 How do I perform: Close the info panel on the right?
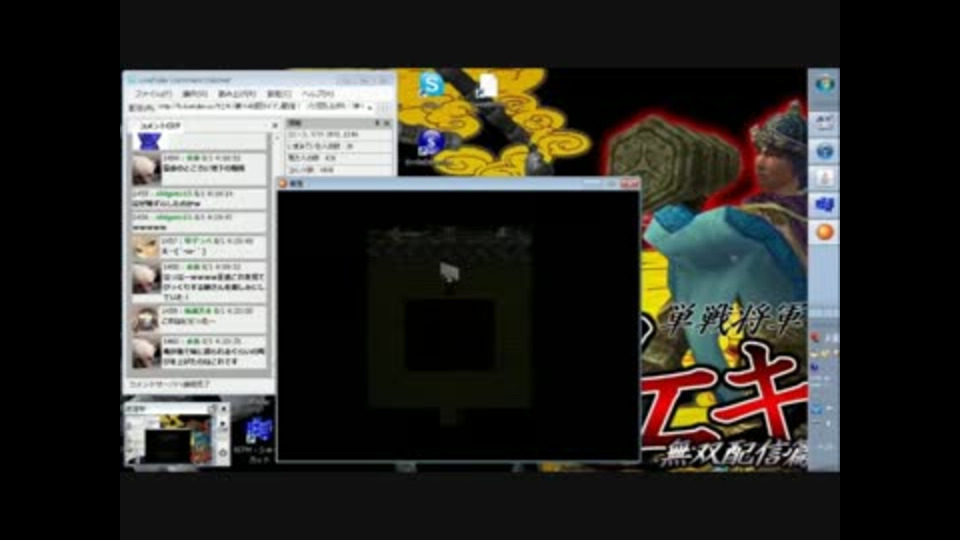(x=387, y=123)
